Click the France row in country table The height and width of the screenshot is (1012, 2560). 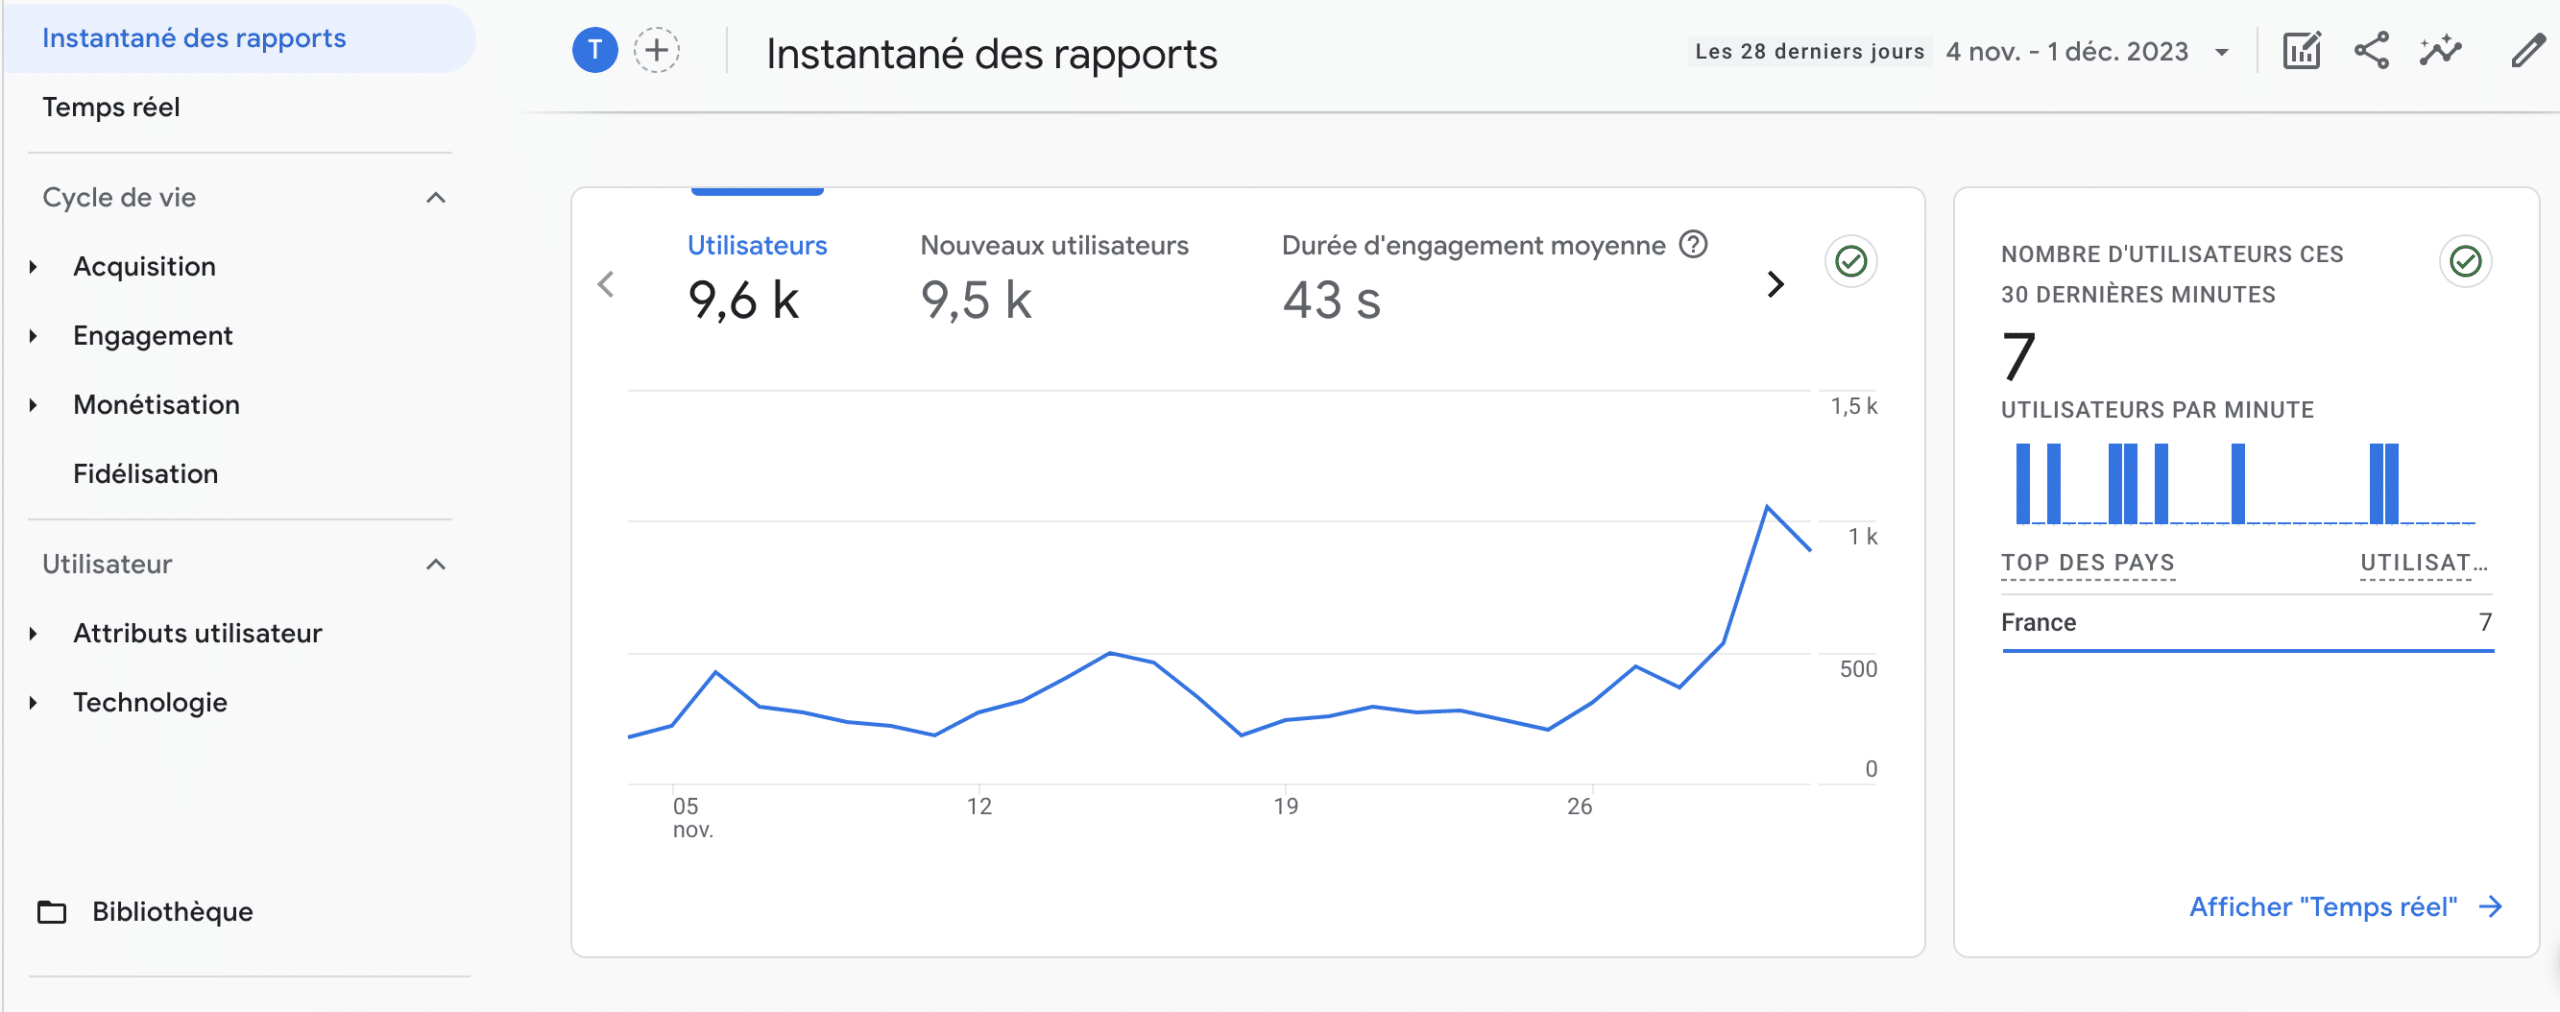(x=2247, y=622)
